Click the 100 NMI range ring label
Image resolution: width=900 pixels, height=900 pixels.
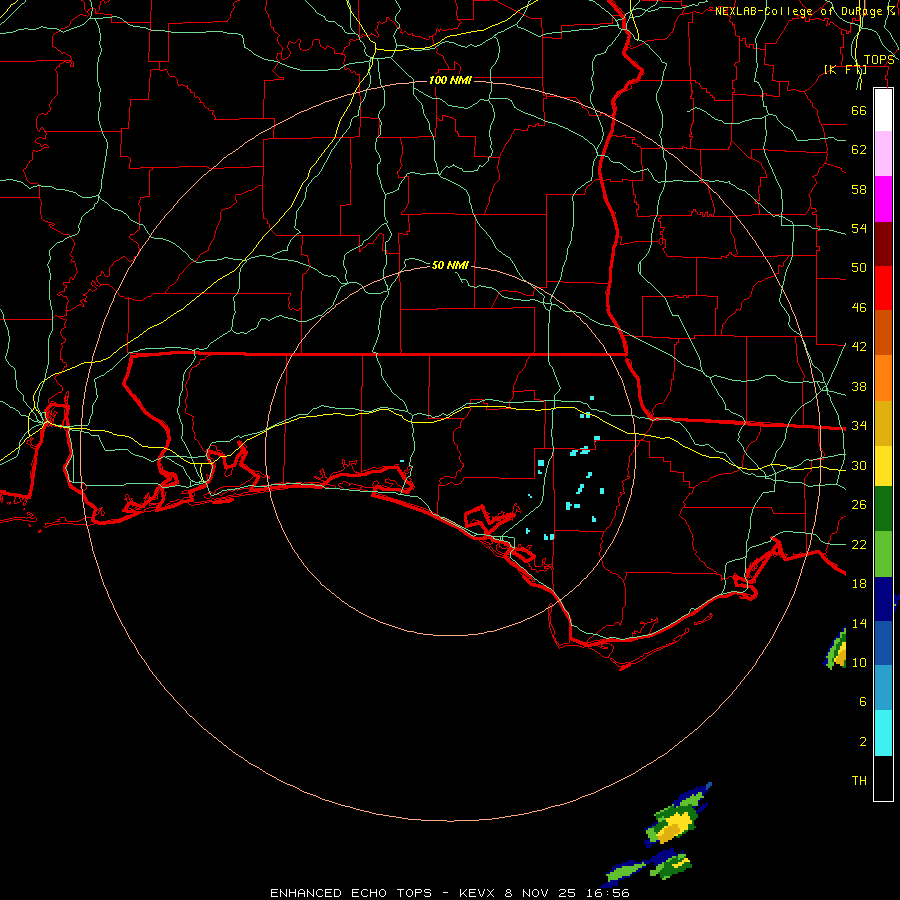(450, 80)
